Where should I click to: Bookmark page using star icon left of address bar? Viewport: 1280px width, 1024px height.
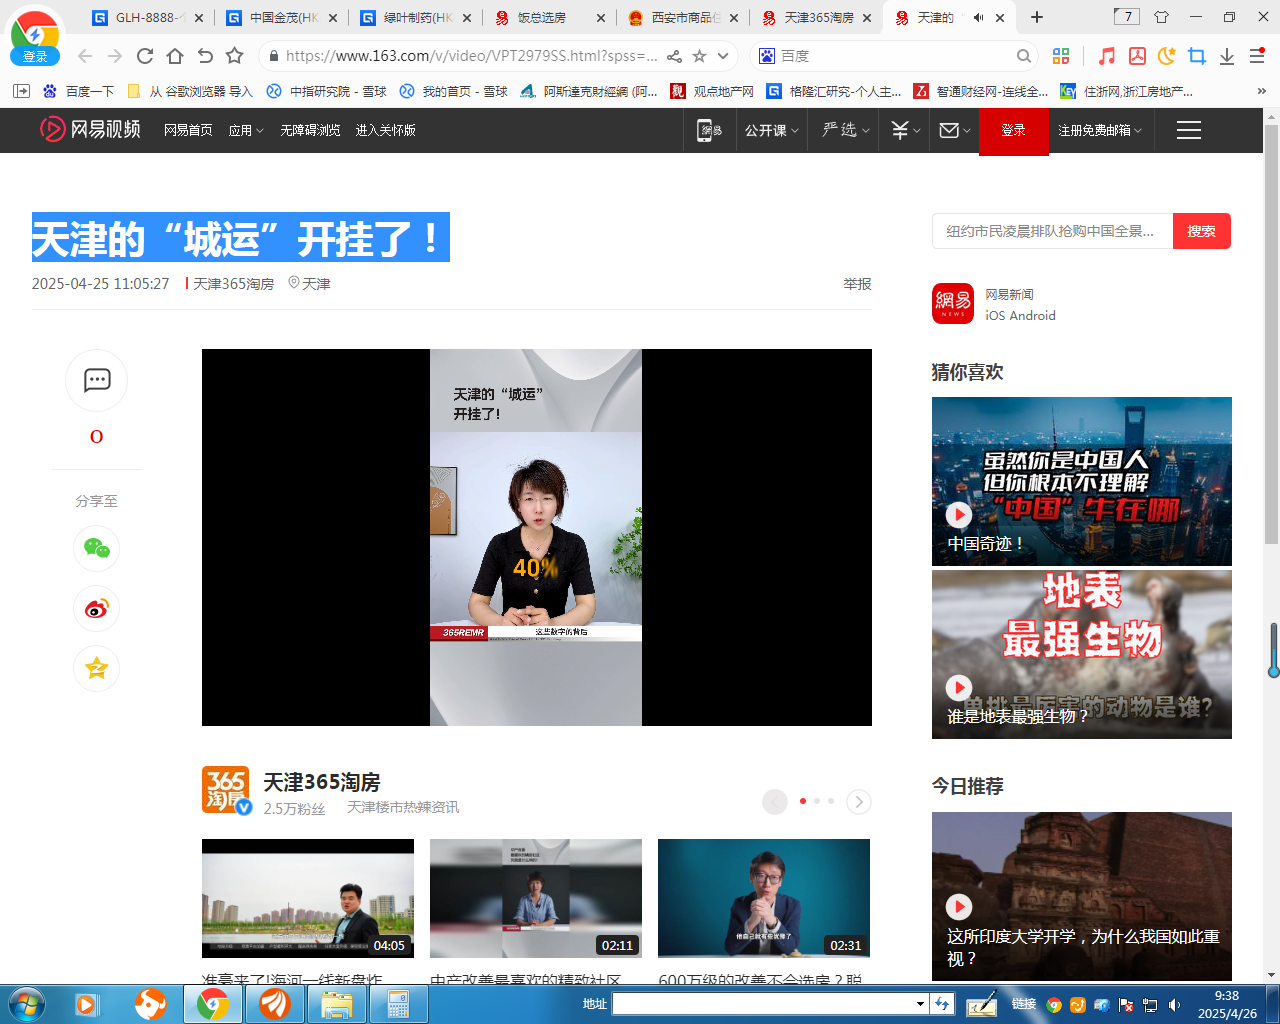[x=235, y=56]
